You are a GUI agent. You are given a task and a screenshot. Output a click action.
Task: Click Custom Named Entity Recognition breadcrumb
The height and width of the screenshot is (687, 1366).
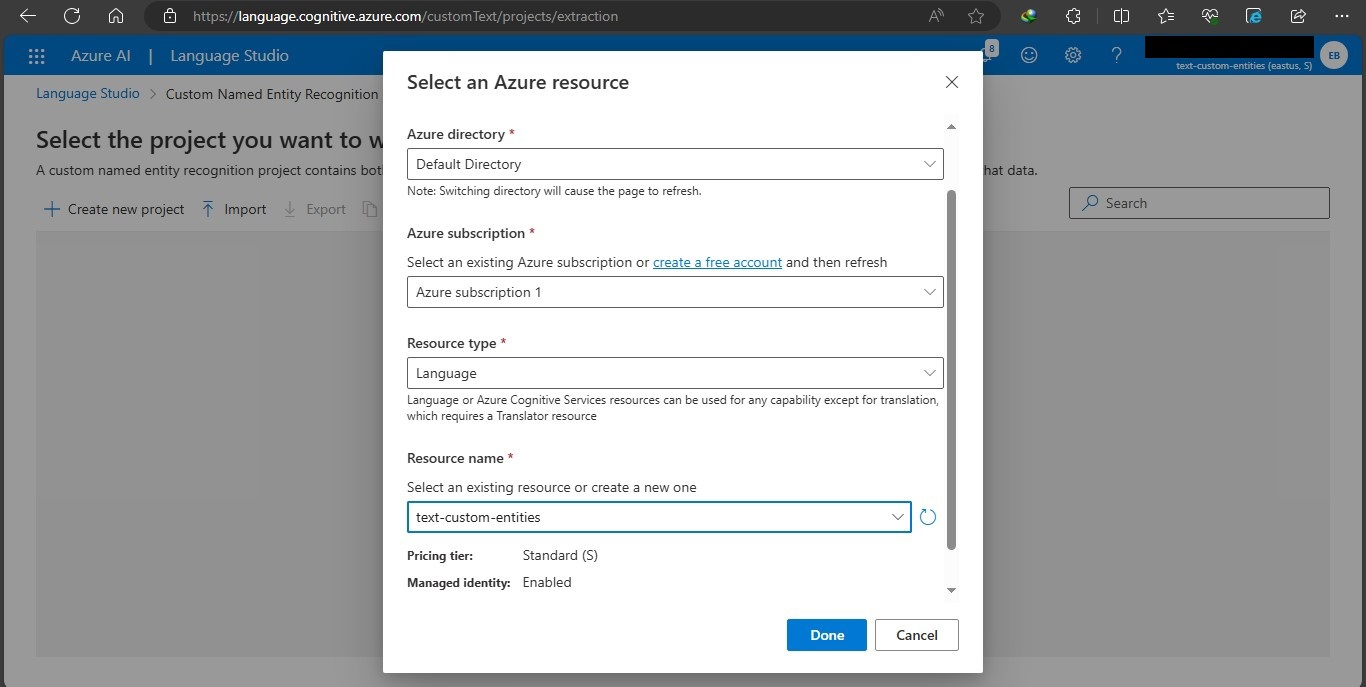(272, 94)
